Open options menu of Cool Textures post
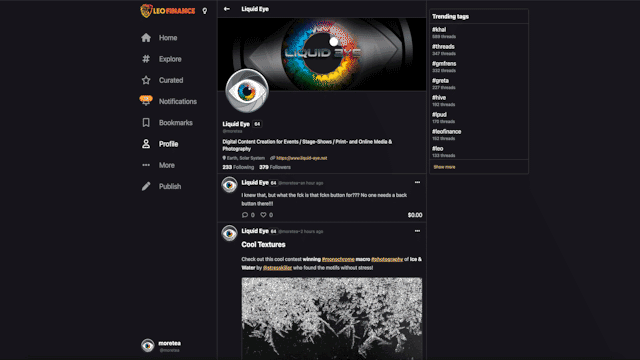This screenshot has height=360, width=640. point(417,231)
